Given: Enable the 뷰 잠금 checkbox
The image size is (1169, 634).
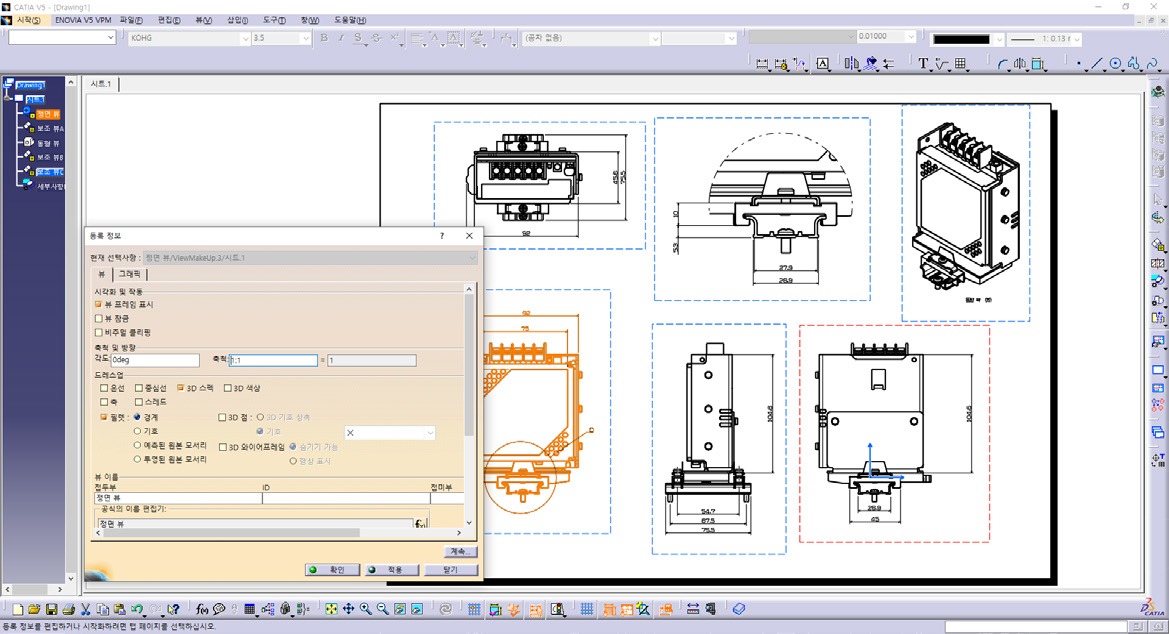Looking at the screenshot, I should click(98, 318).
